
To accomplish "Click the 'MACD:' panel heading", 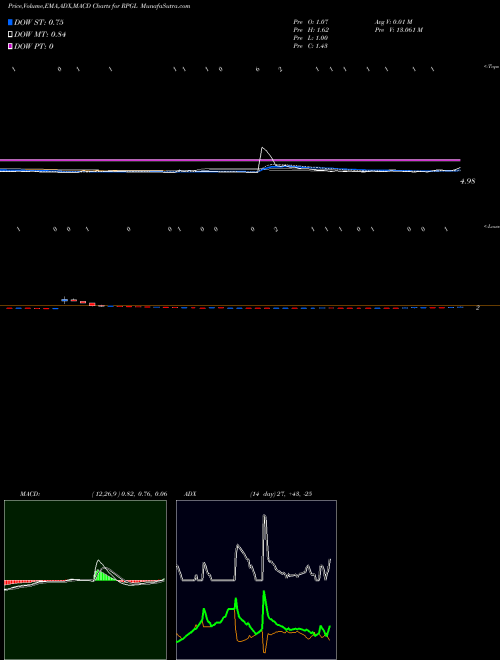I will [30, 494].
